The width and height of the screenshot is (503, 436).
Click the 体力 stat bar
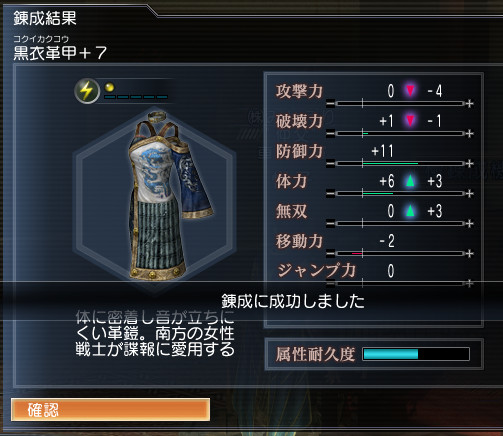[400, 194]
